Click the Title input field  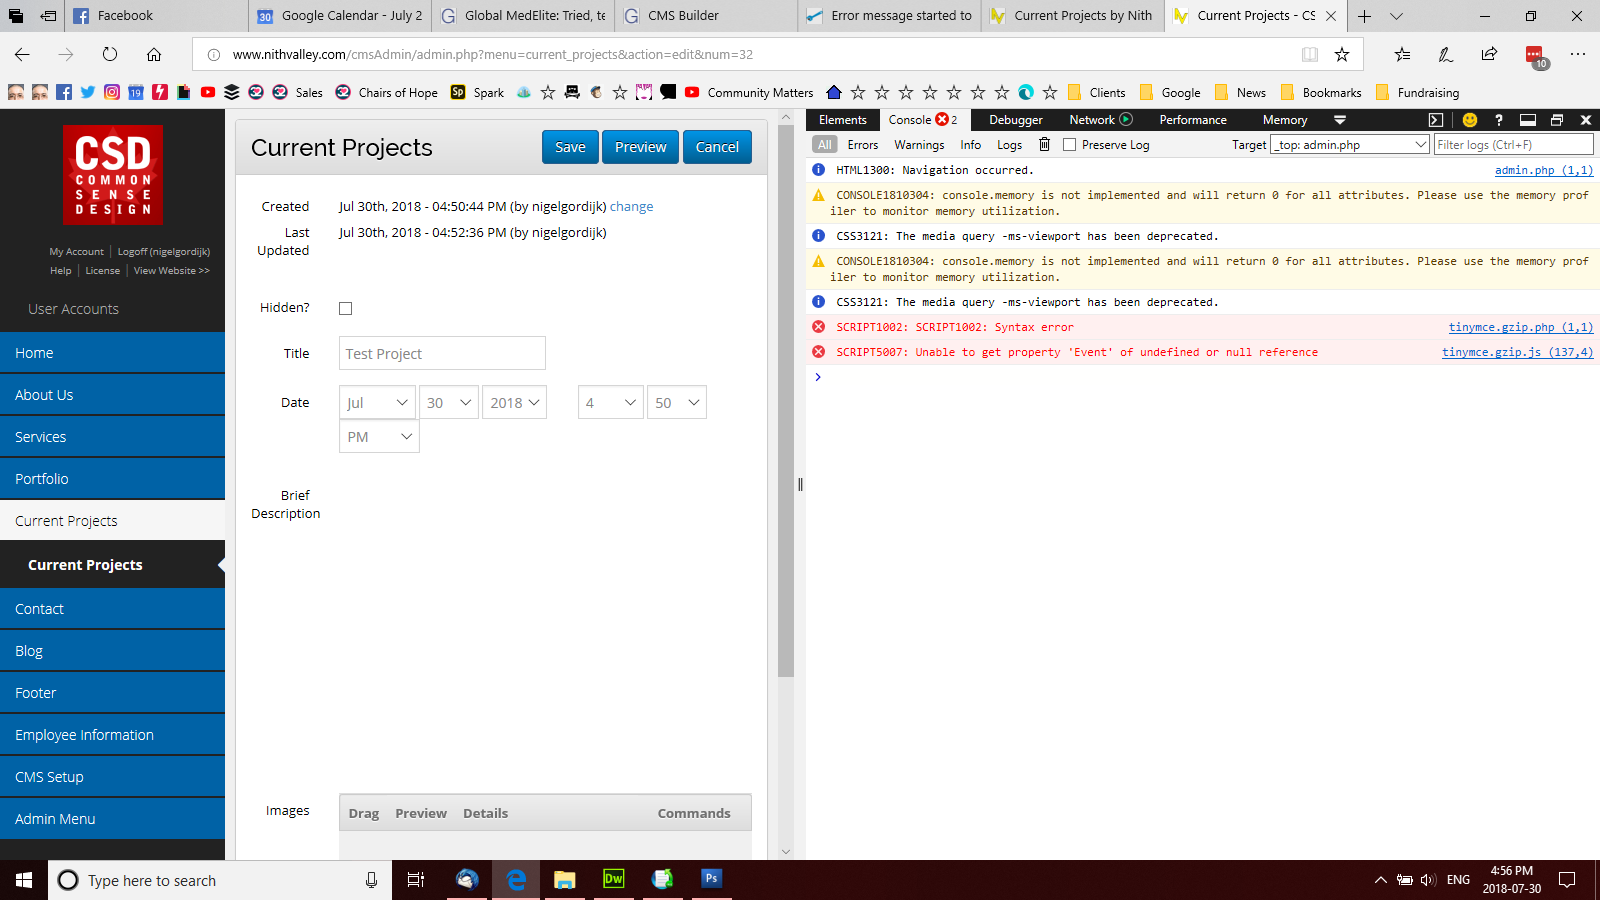(x=442, y=354)
